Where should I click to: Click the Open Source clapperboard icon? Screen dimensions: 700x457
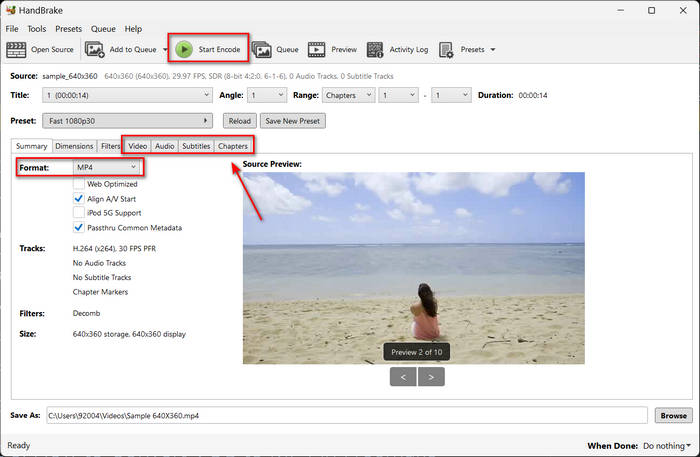pos(17,50)
